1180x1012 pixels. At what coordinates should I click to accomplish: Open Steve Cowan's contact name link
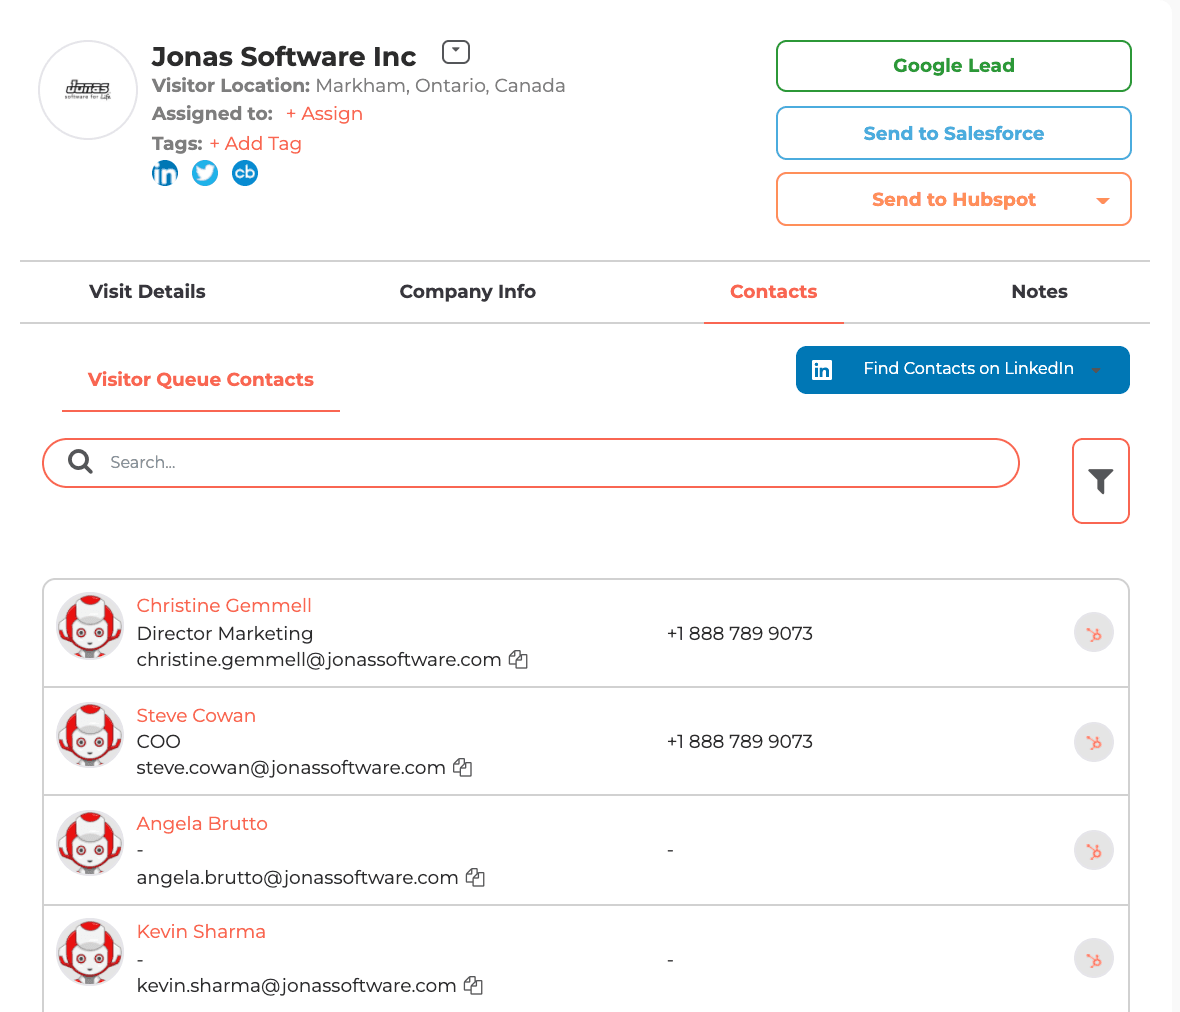(x=196, y=716)
